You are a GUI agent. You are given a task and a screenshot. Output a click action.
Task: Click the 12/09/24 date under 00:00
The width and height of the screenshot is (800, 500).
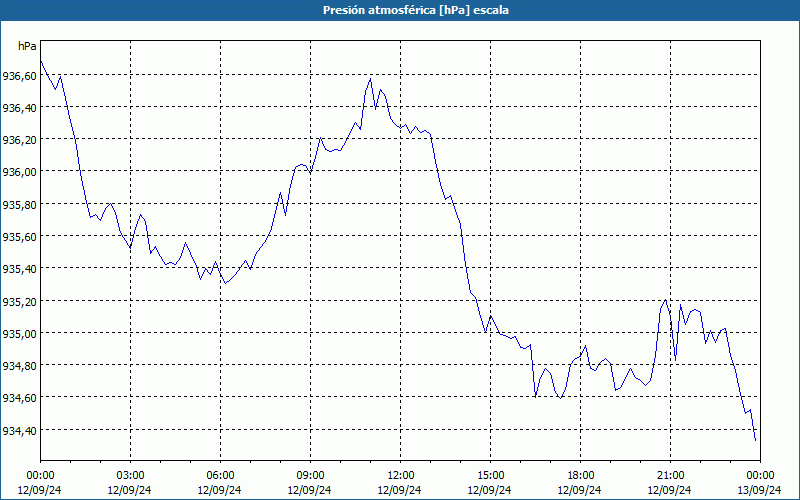40,490
